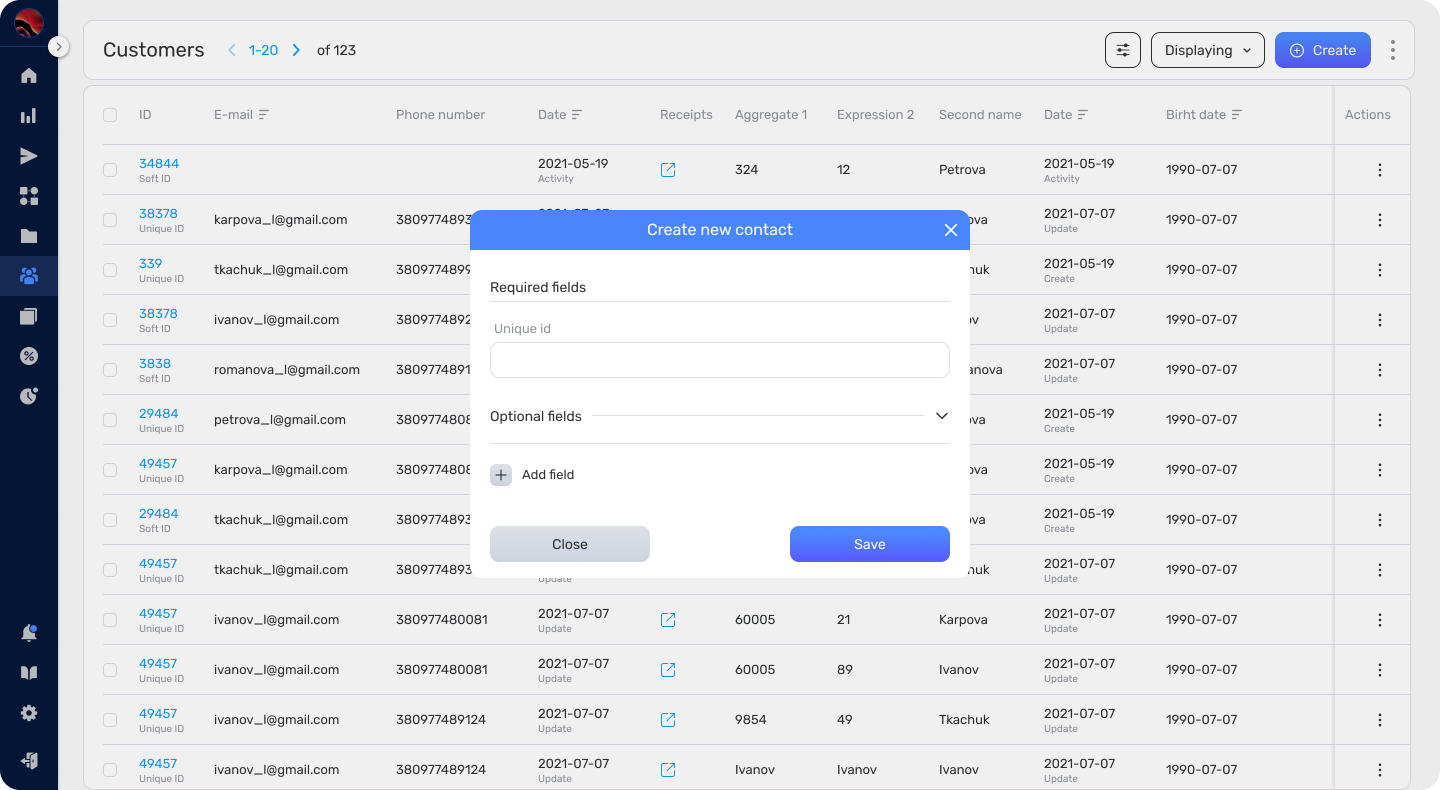Open customer ID 34844 link

[159, 164]
